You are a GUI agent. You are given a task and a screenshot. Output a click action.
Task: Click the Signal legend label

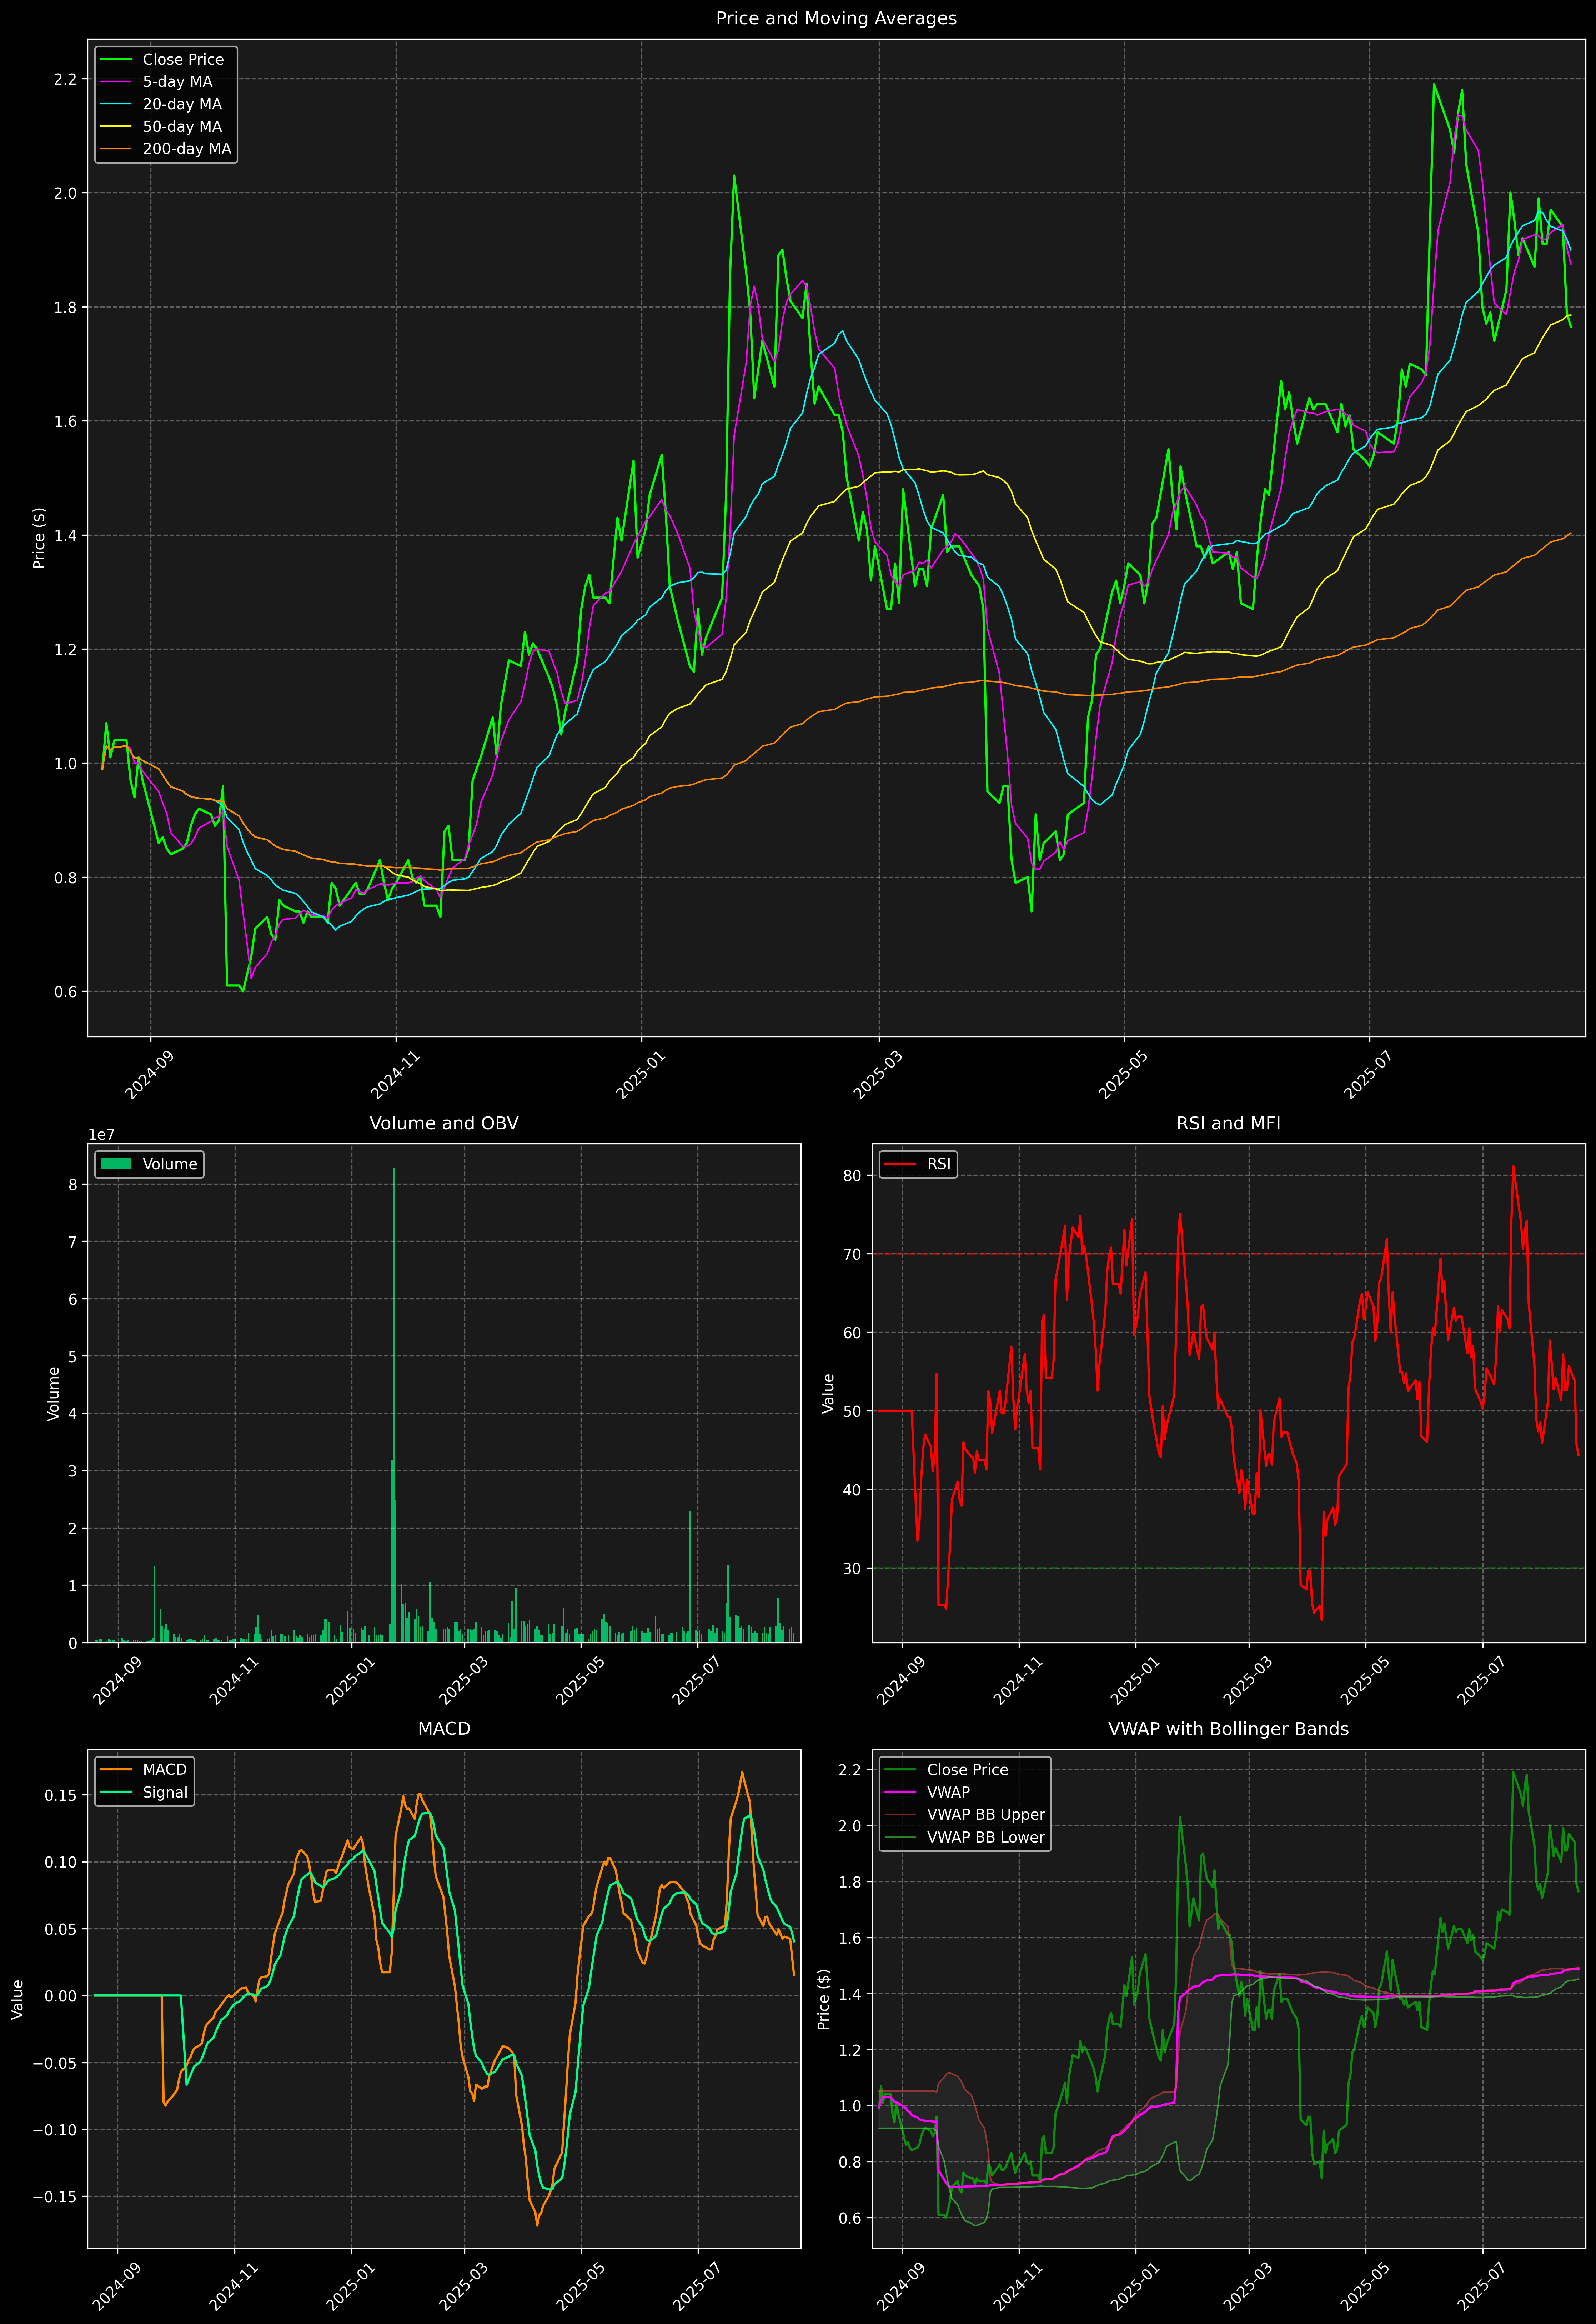[165, 1792]
